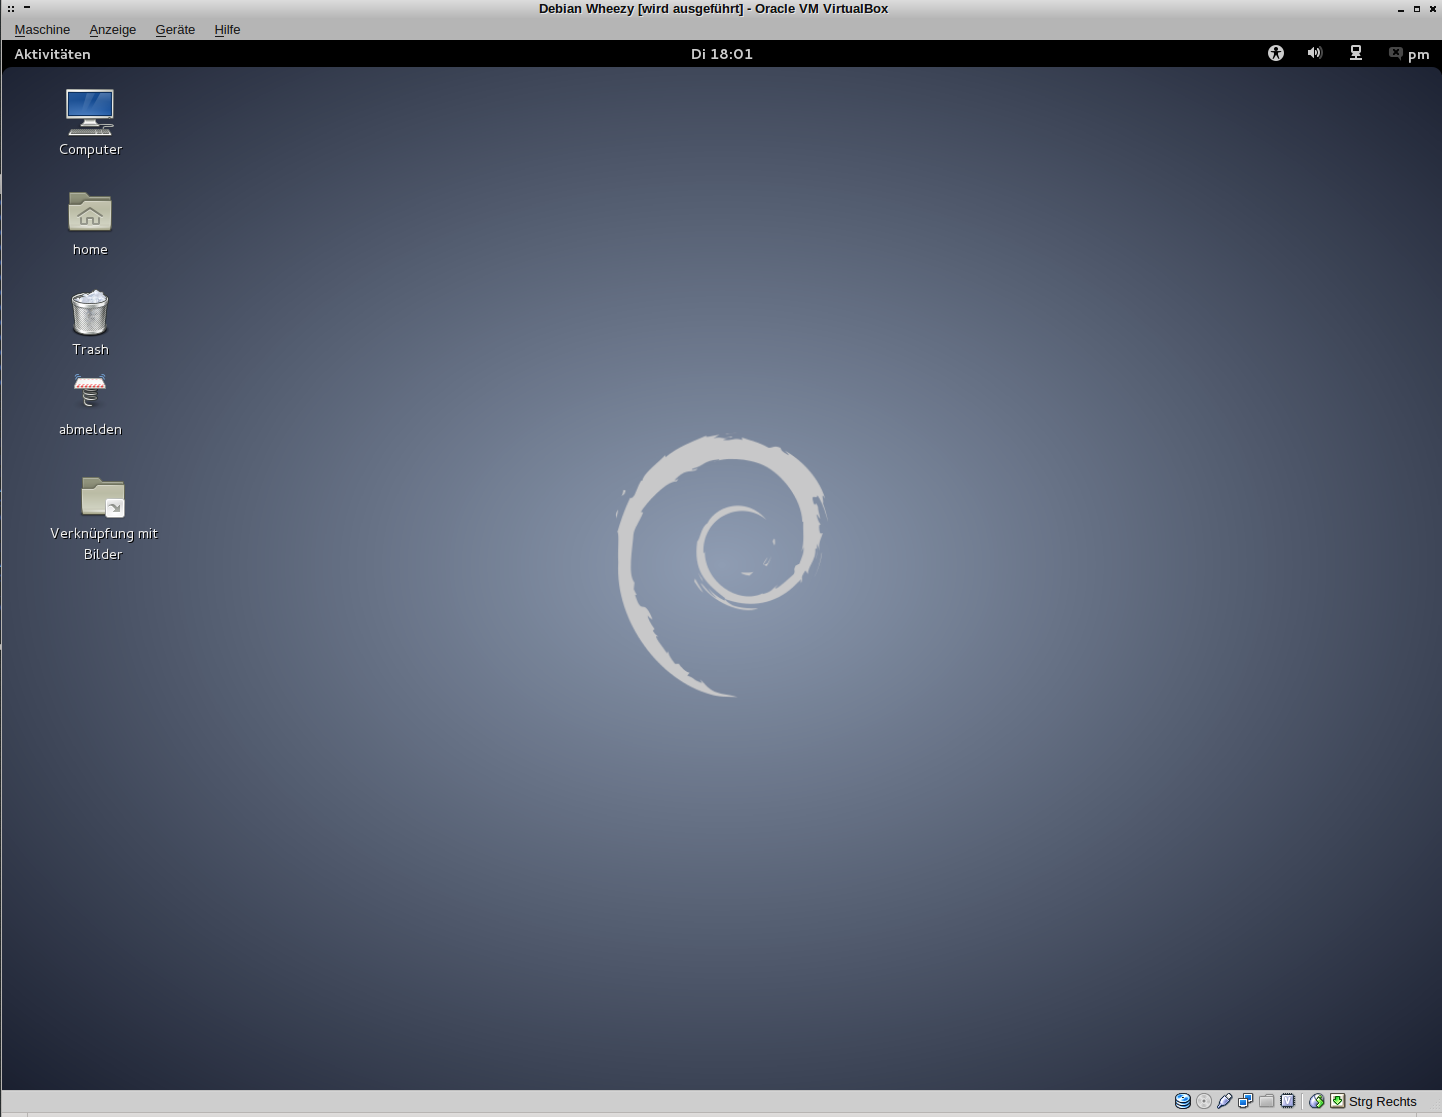Click the virtualization chip indicator
The width and height of the screenshot is (1442, 1117).
click(x=1288, y=1101)
